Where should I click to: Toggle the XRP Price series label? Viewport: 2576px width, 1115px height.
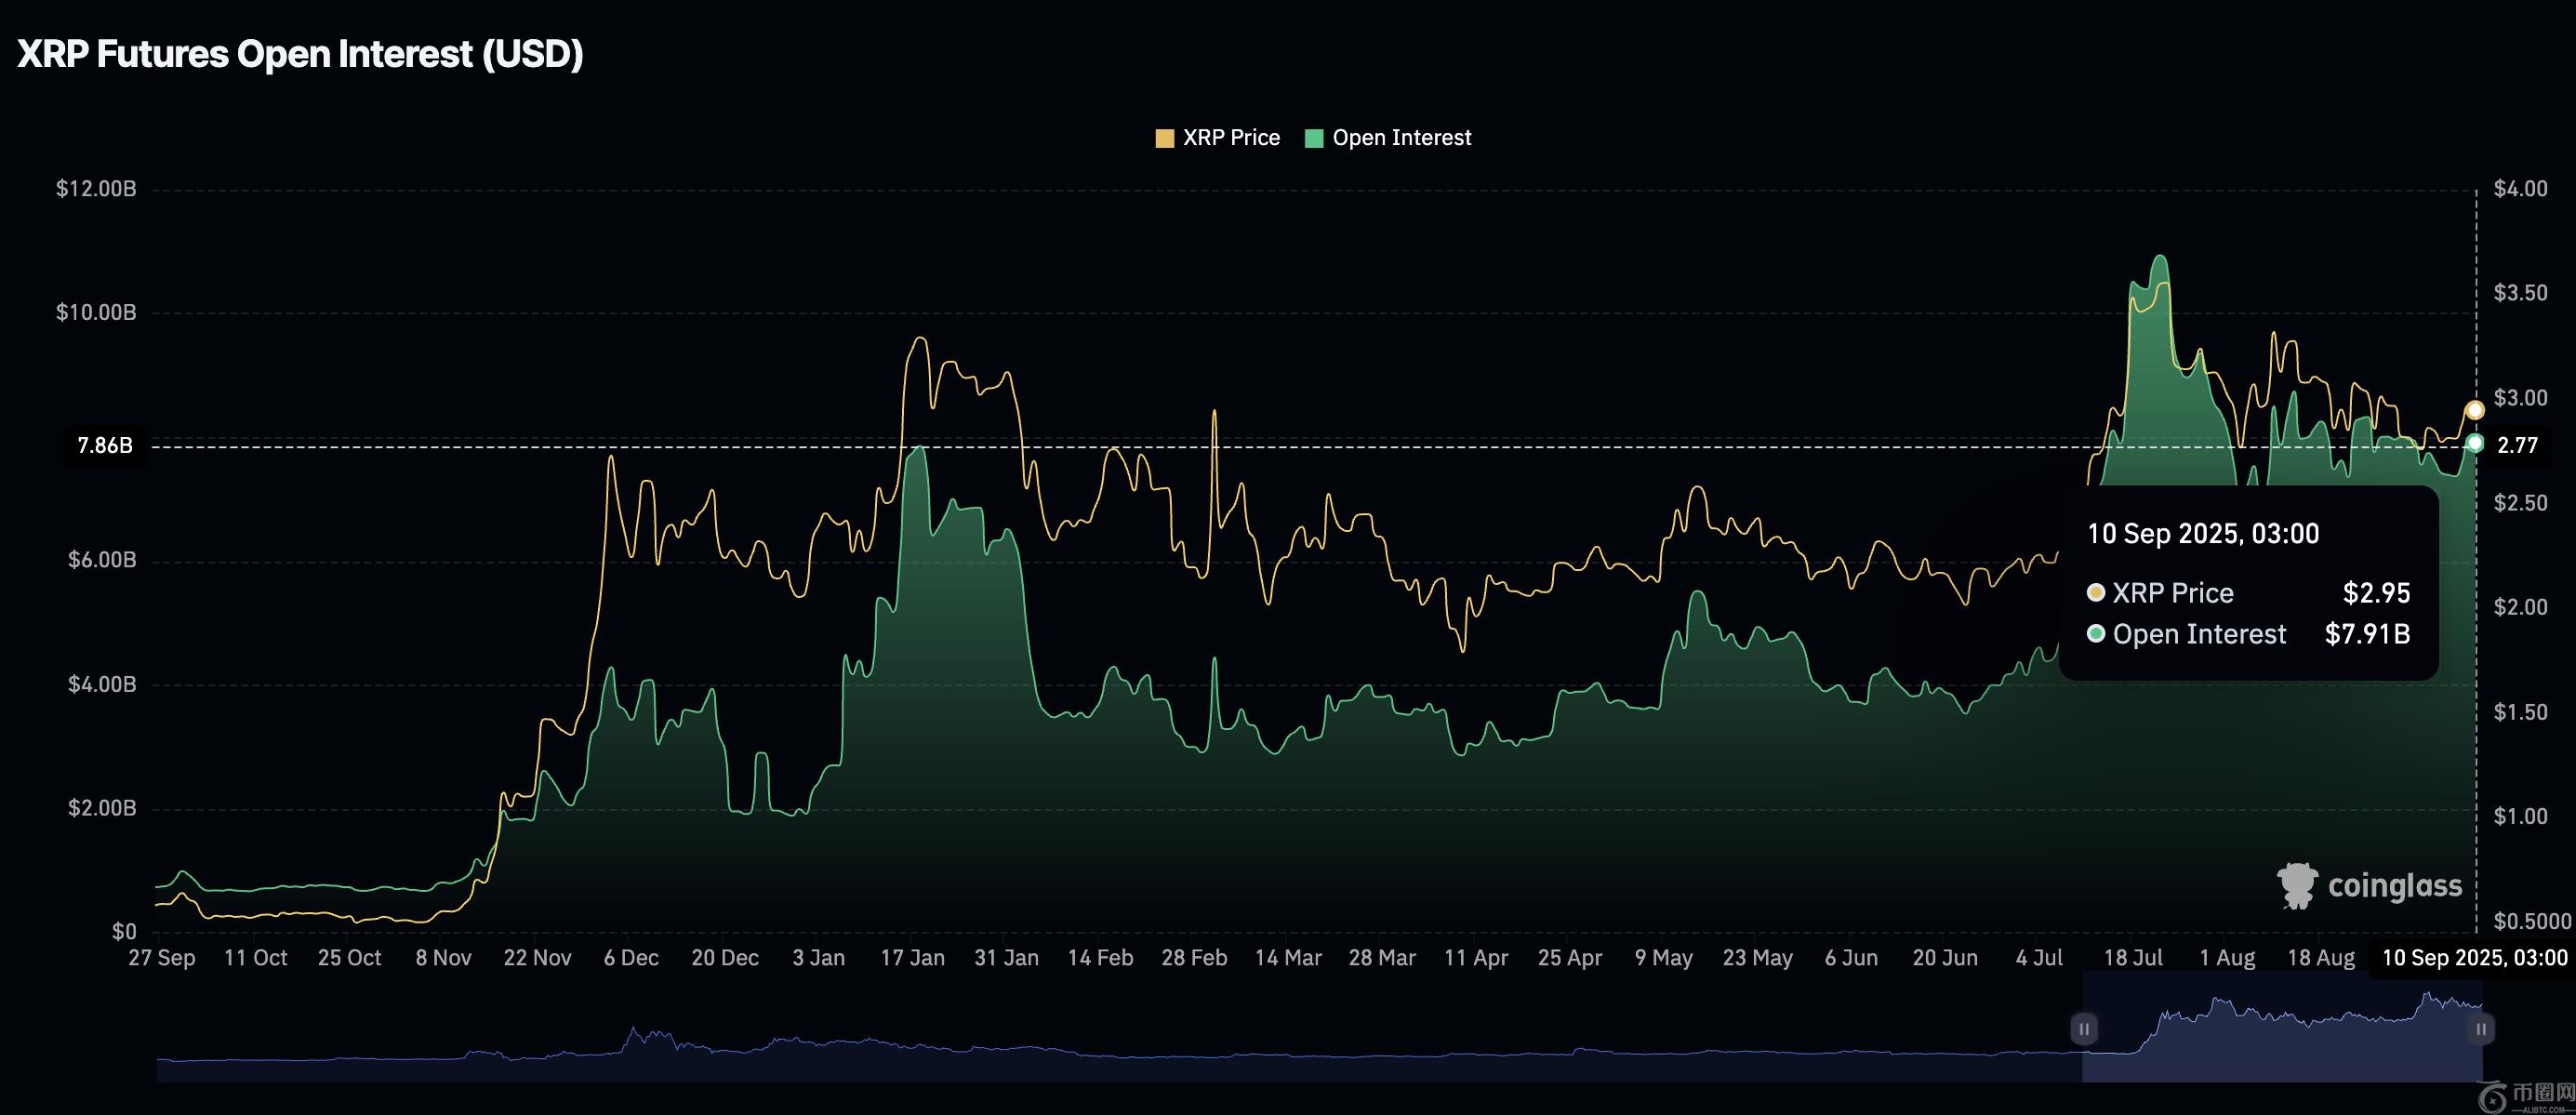point(1231,138)
